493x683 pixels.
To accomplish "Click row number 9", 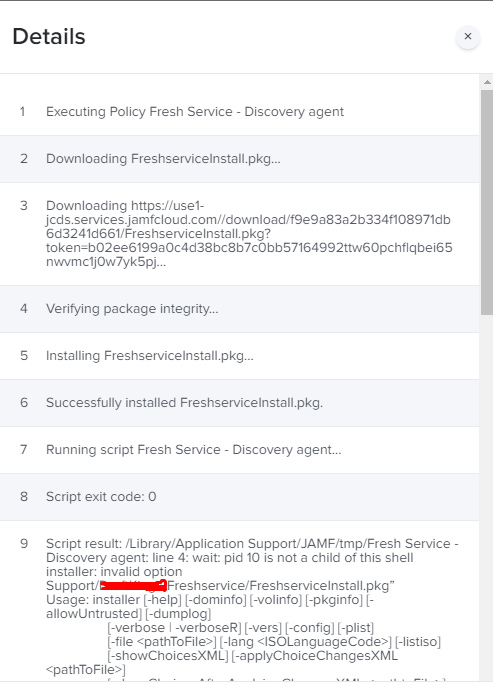I will (24, 544).
